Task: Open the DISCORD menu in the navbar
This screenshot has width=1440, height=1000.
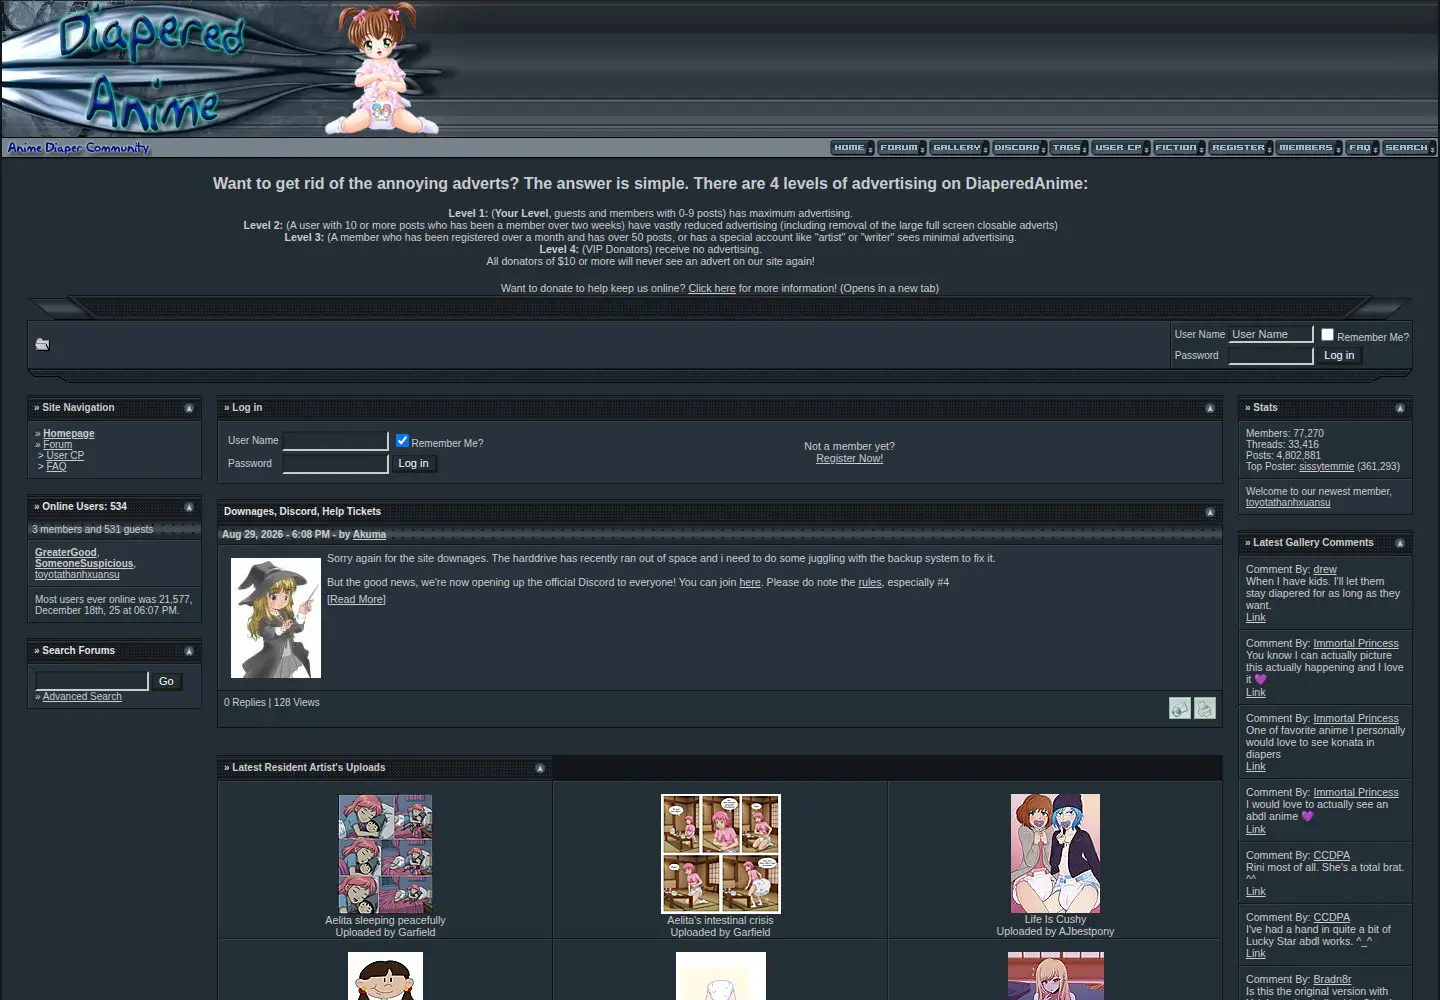Action: click(x=1019, y=148)
